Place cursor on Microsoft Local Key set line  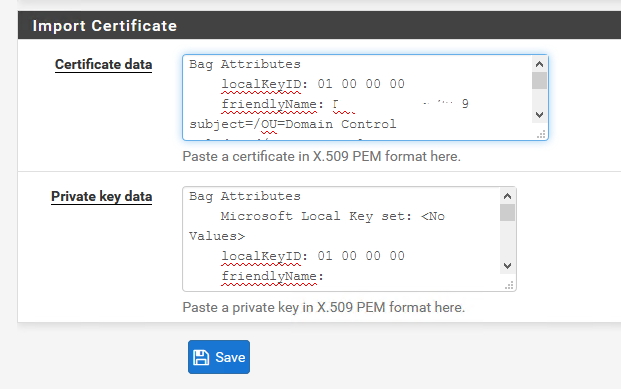[x=333, y=216]
